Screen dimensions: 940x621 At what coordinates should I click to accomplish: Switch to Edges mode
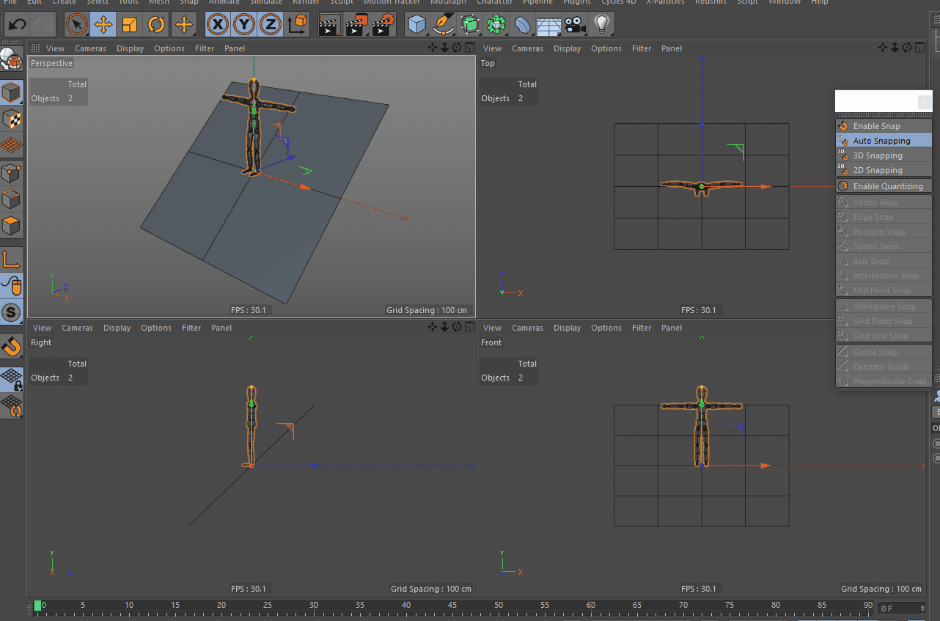coord(11,200)
